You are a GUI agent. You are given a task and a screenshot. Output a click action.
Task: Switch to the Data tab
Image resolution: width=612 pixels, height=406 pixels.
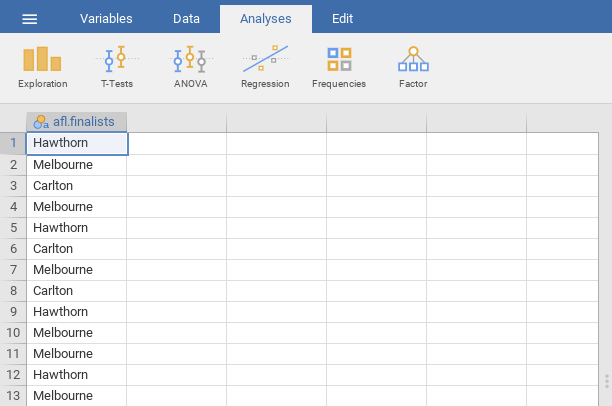click(x=186, y=19)
